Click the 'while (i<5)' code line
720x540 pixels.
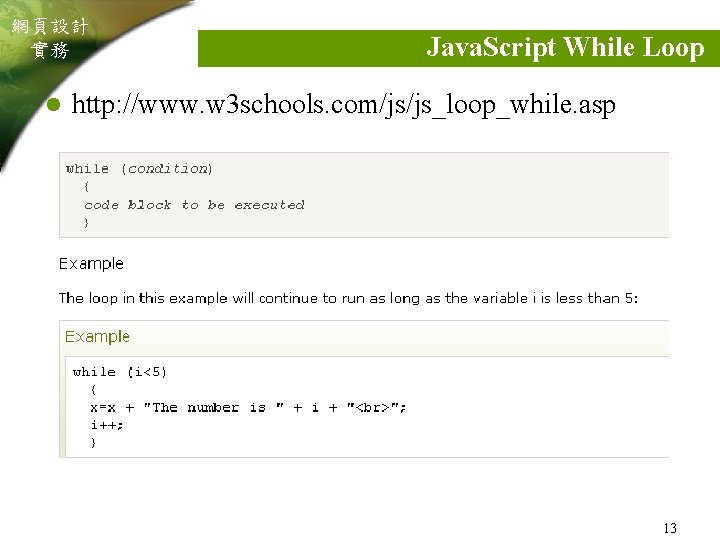119,372
